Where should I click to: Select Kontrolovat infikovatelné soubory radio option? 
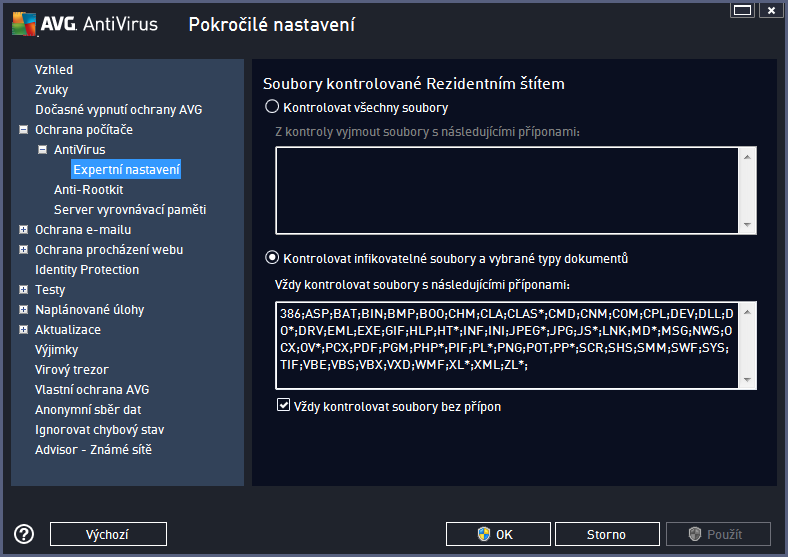(x=272, y=258)
